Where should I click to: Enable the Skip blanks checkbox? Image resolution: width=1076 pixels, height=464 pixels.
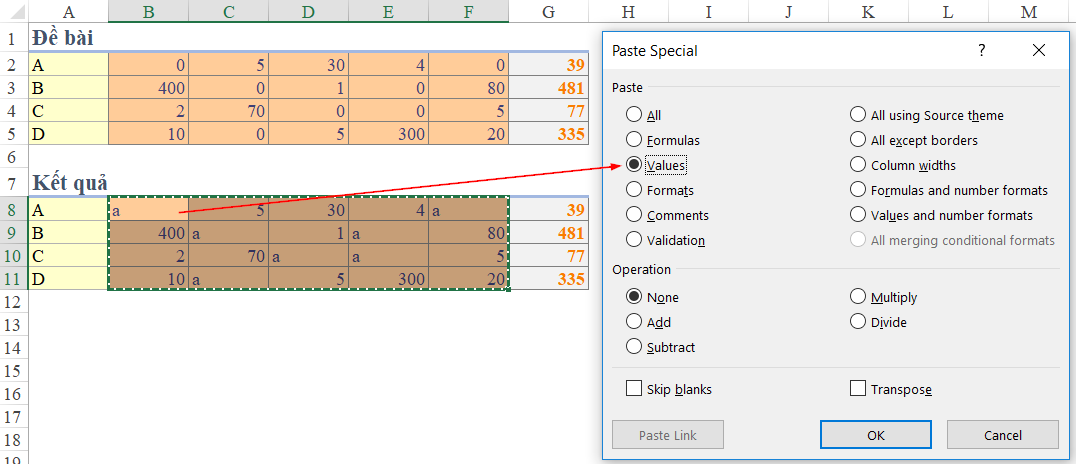[669, 389]
